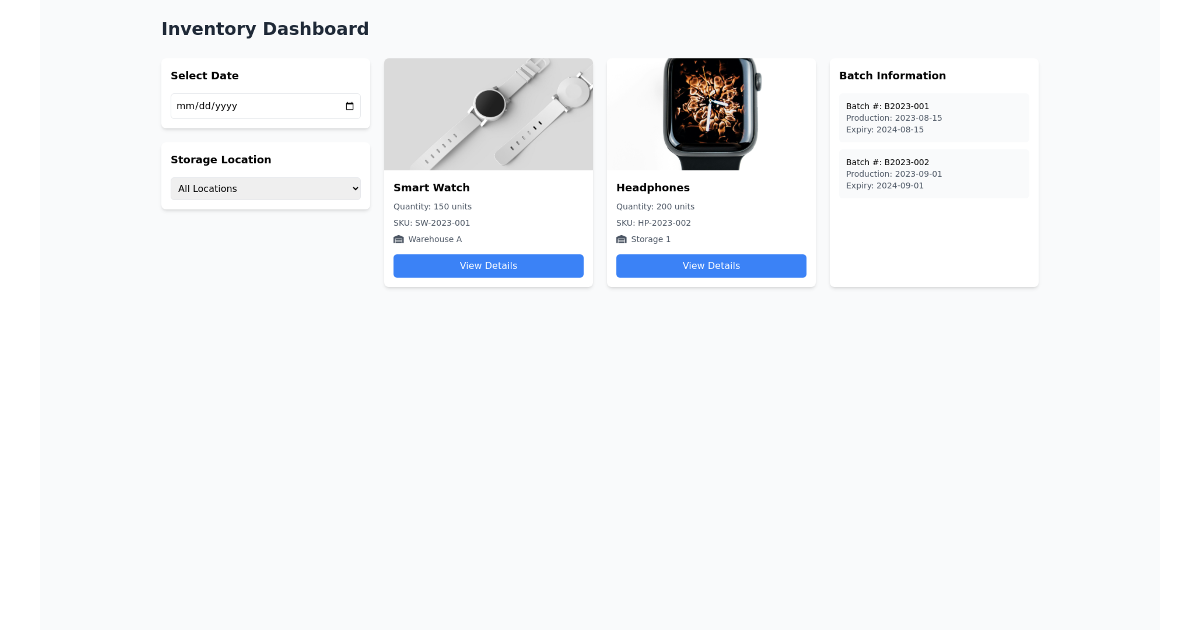
Task: Click the Quantity 200 units text
Action: (x=655, y=206)
